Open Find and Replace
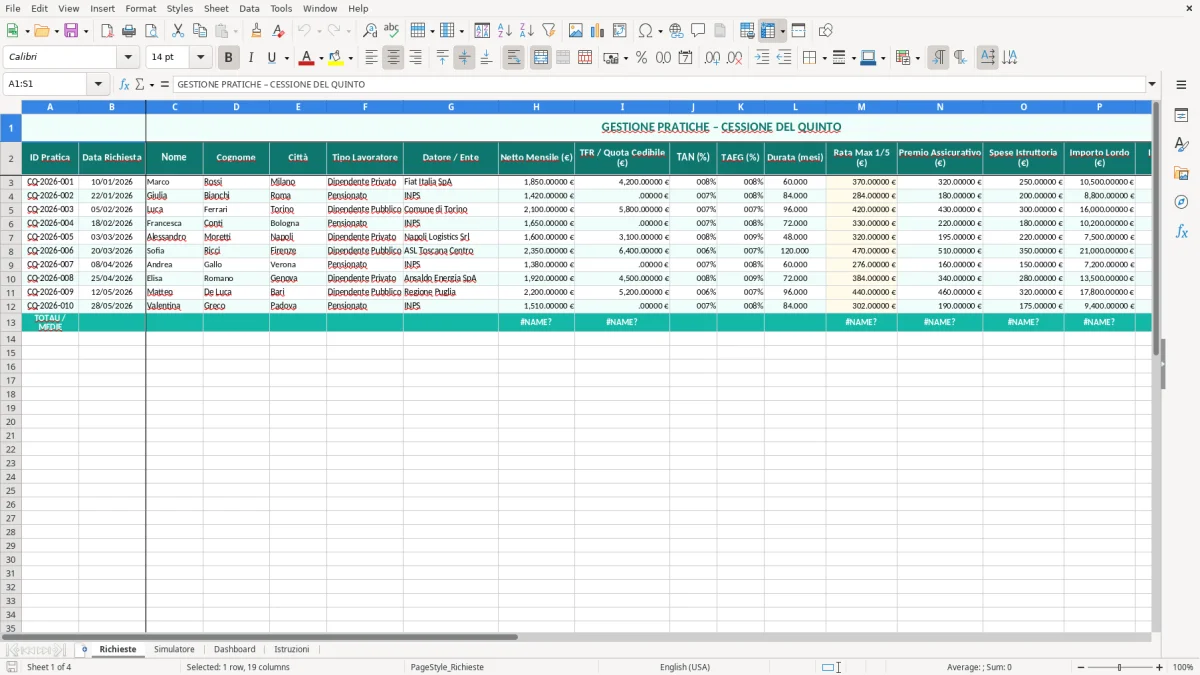The width and height of the screenshot is (1200, 675). 370,31
